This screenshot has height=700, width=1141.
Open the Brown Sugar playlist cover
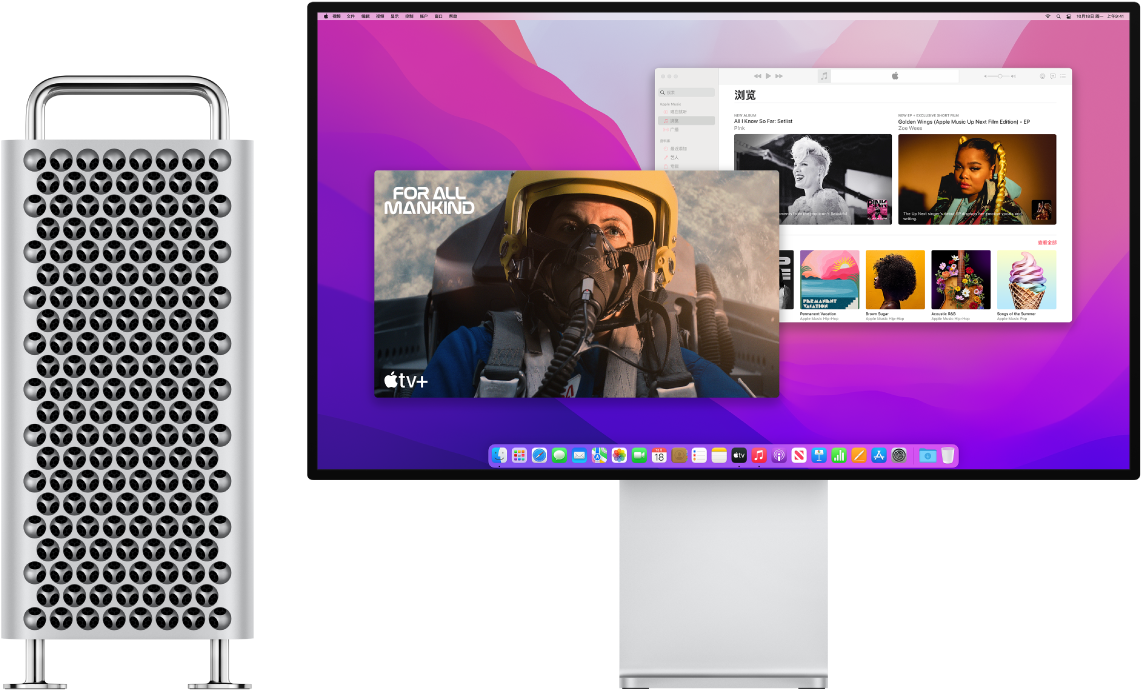895,280
